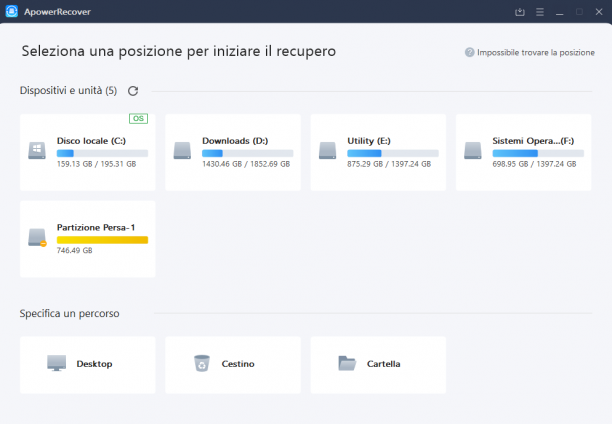Click the 698.95 GB / 1397.24 GB text
The image size is (612, 424).
[x=534, y=164]
